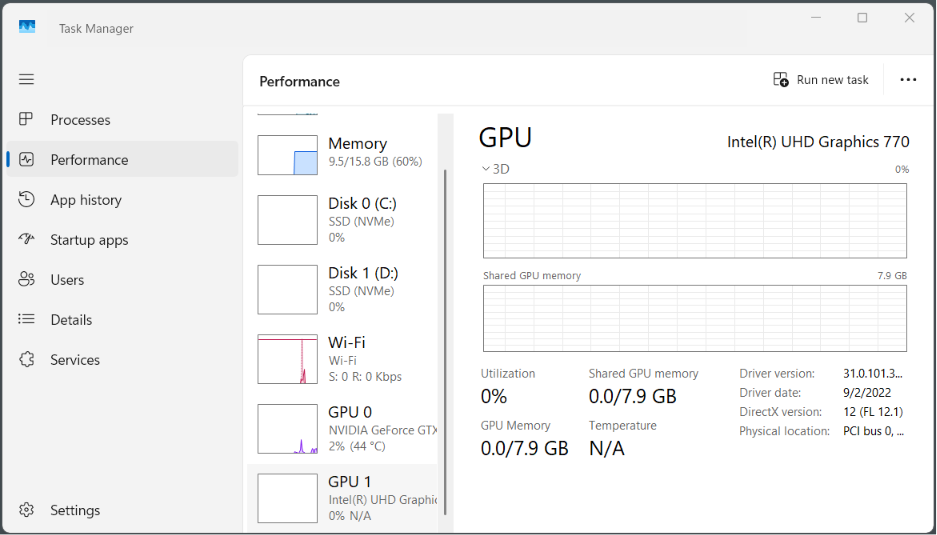Viewport: 937px width, 535px height.
Task: Open the App history page
Action: [123, 200]
